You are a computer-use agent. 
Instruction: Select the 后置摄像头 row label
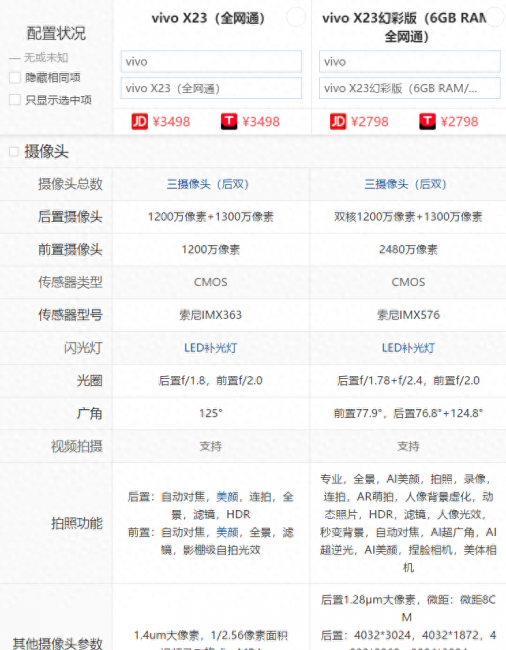(70, 217)
